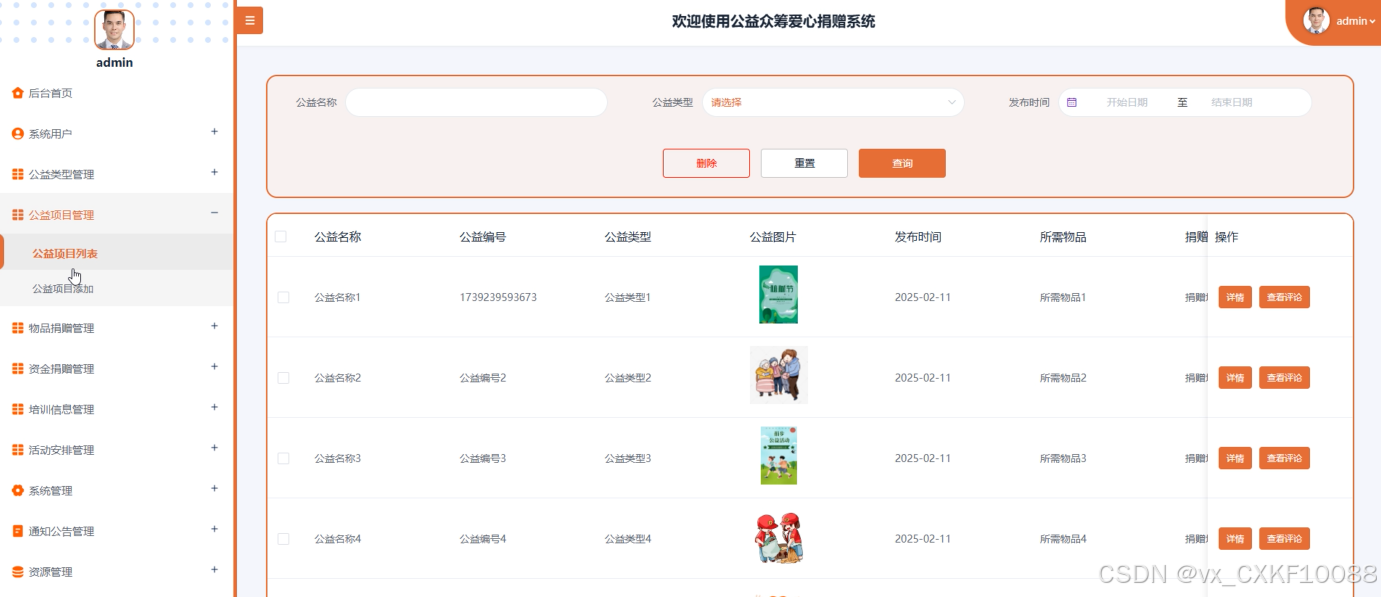Collapse 公益项目管理 with its minus sign
This screenshot has width=1381, height=597.
[x=214, y=212]
